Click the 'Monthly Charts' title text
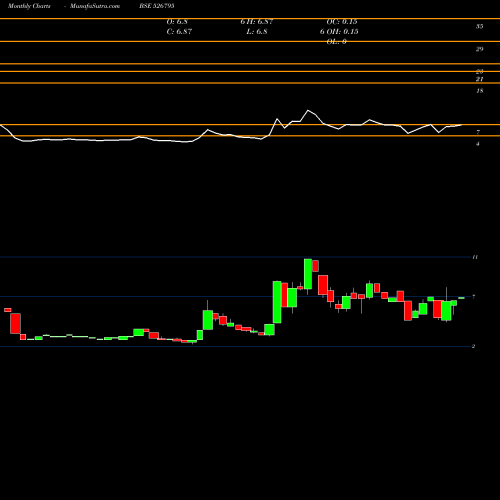The height and width of the screenshot is (500, 500). tap(29, 6)
